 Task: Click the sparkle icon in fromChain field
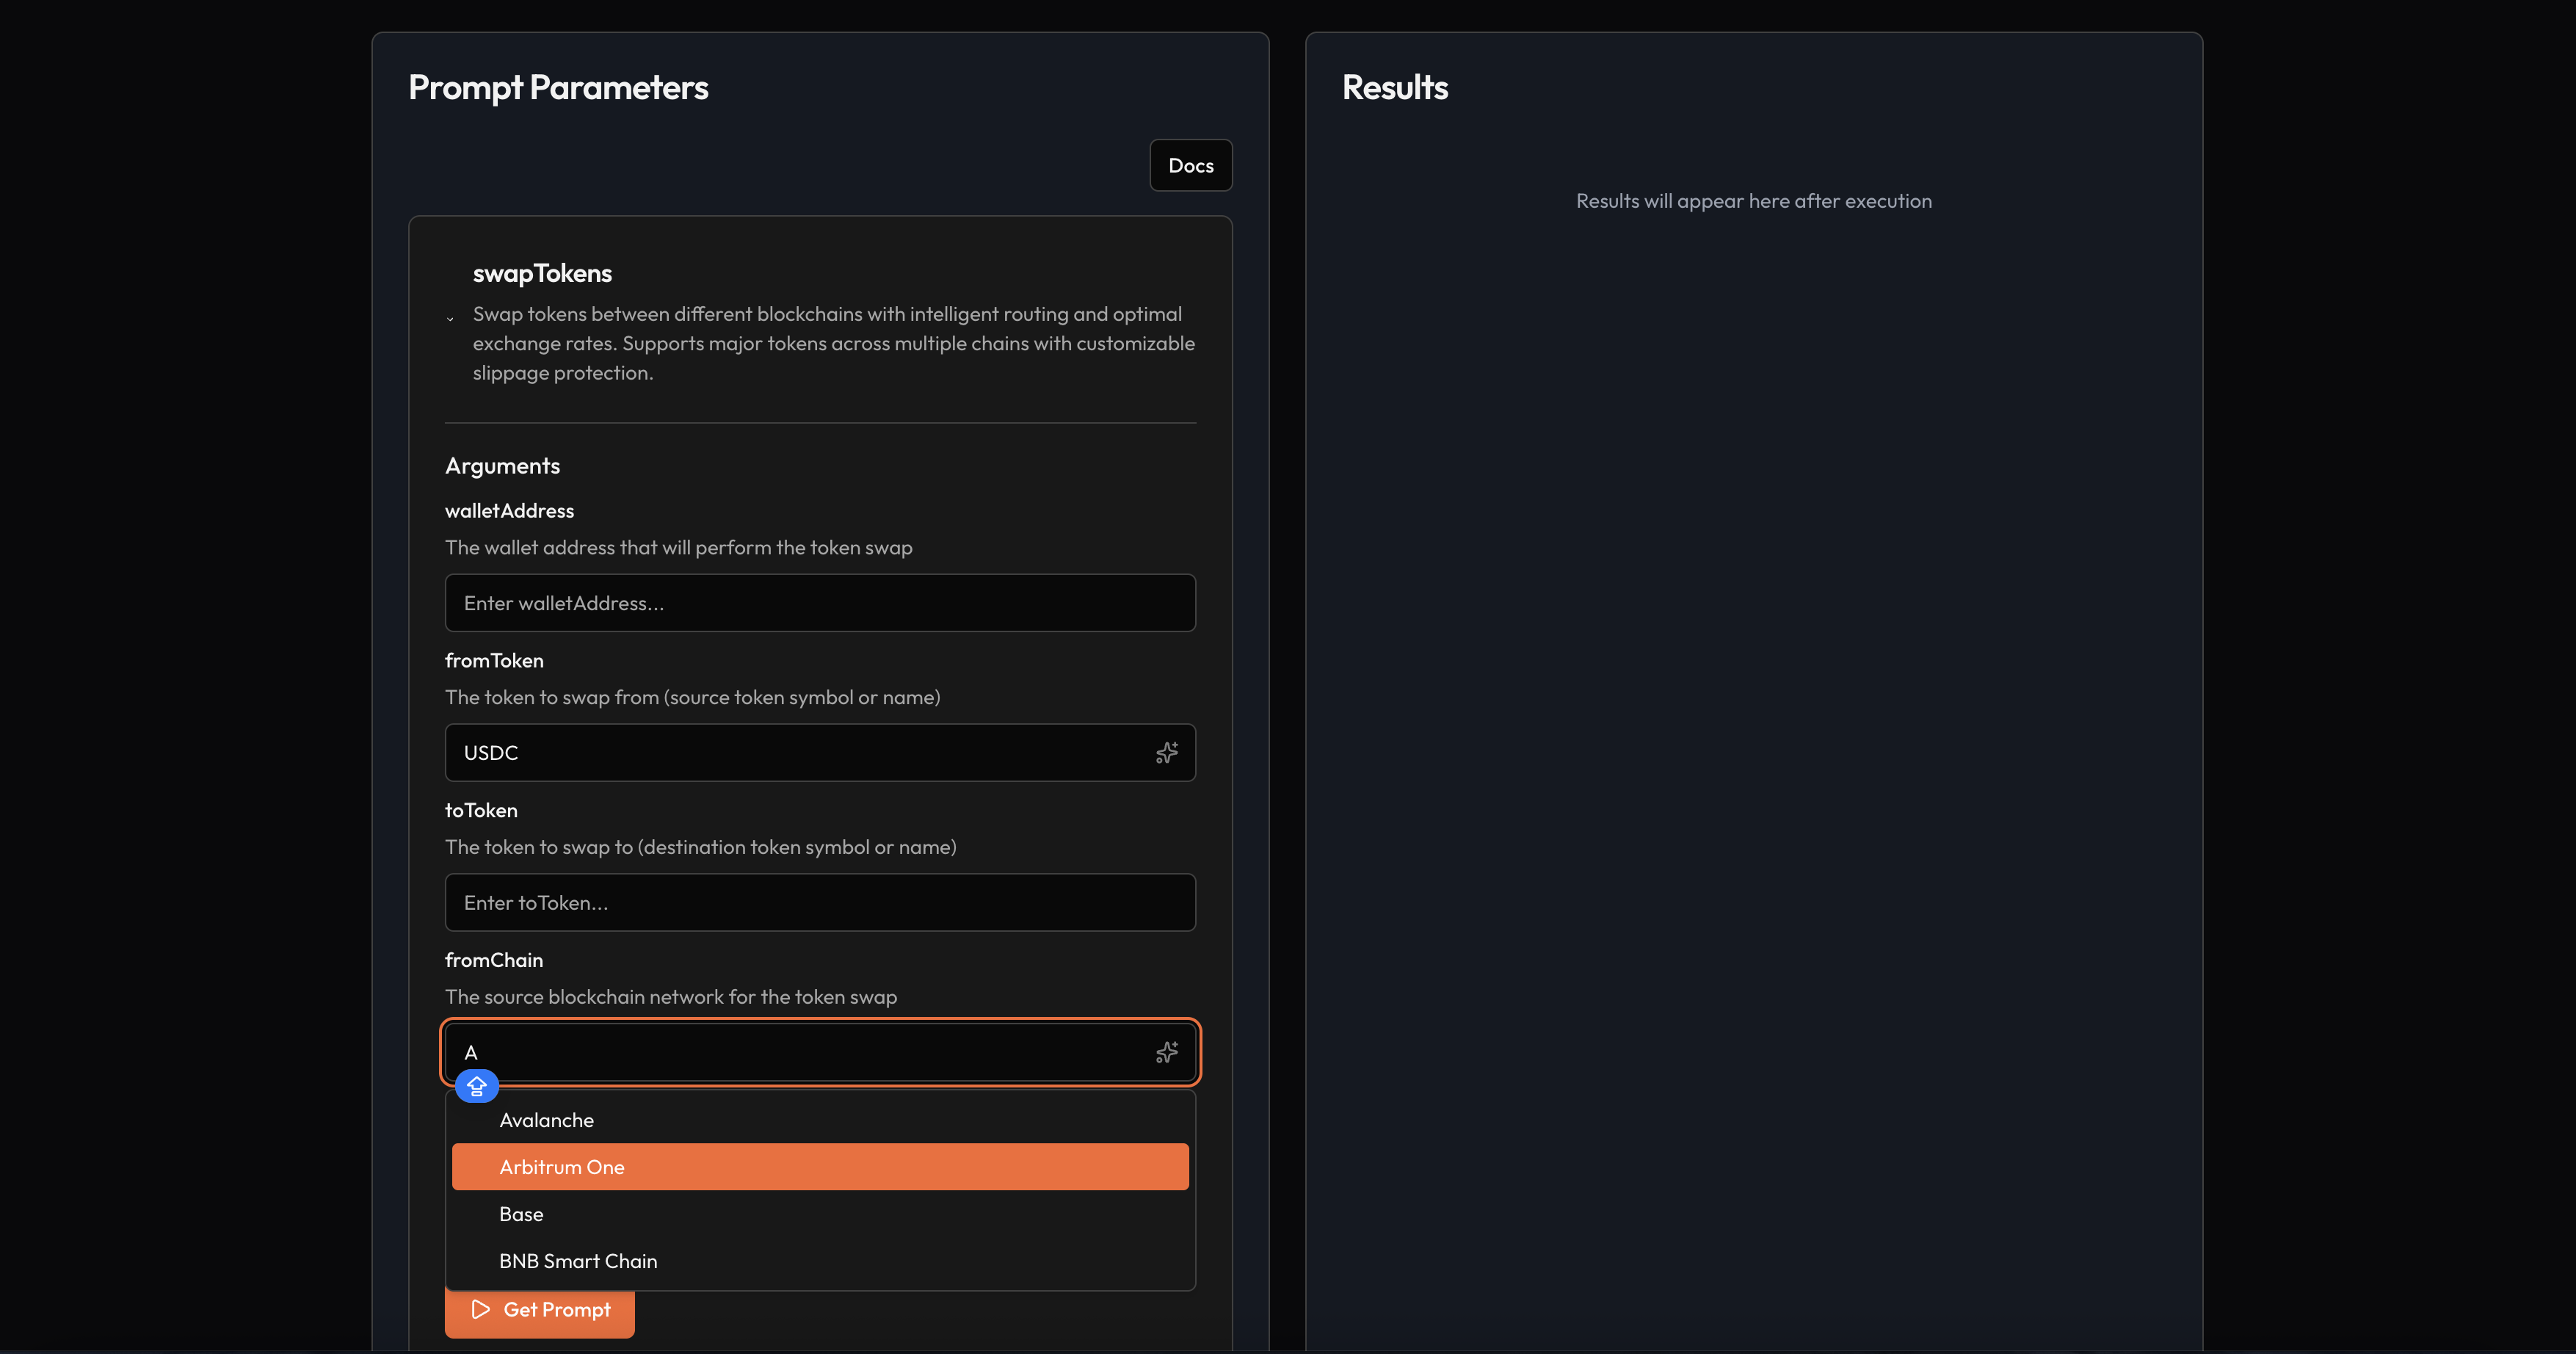pos(1166,1052)
